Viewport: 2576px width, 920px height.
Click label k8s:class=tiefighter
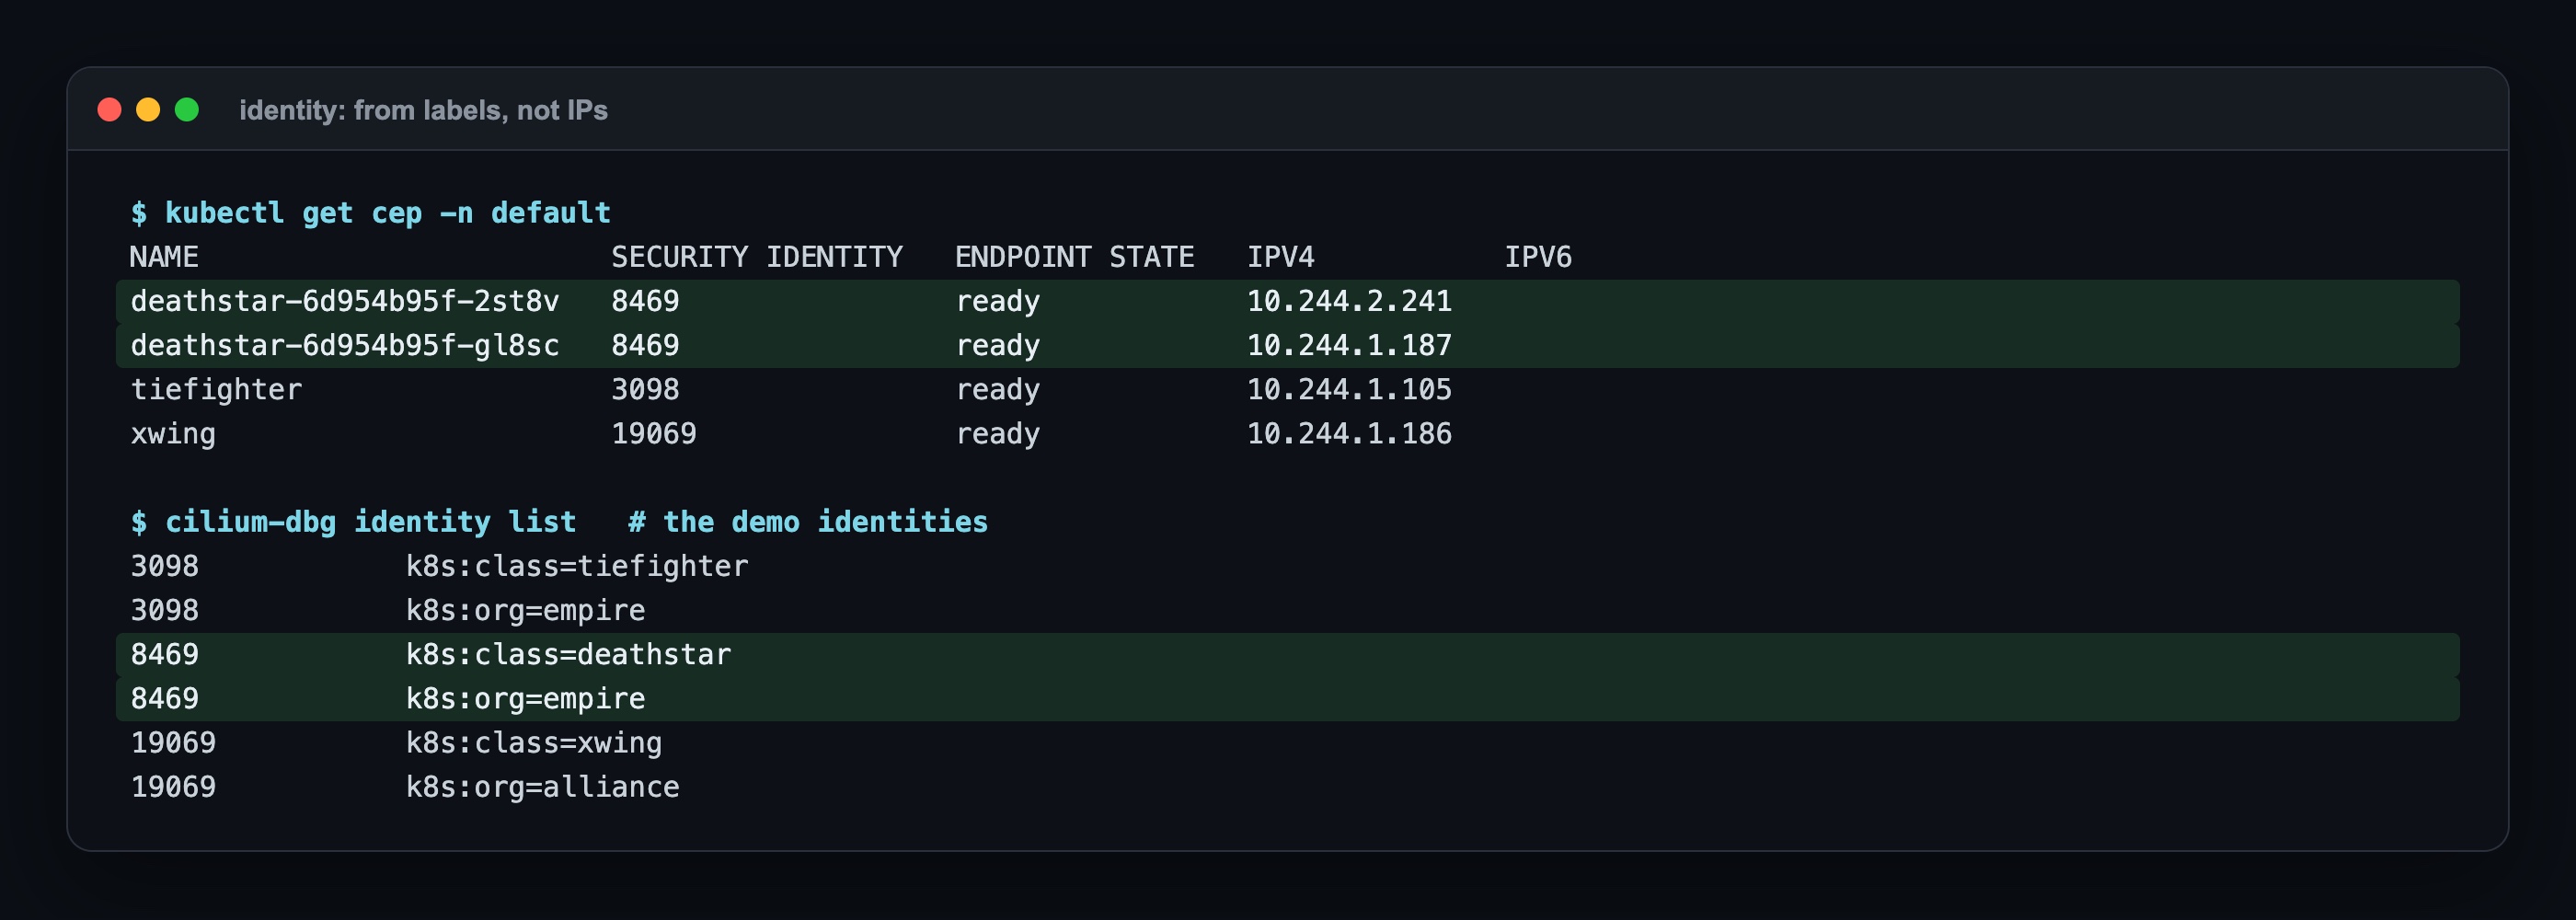pyautogui.click(x=577, y=566)
